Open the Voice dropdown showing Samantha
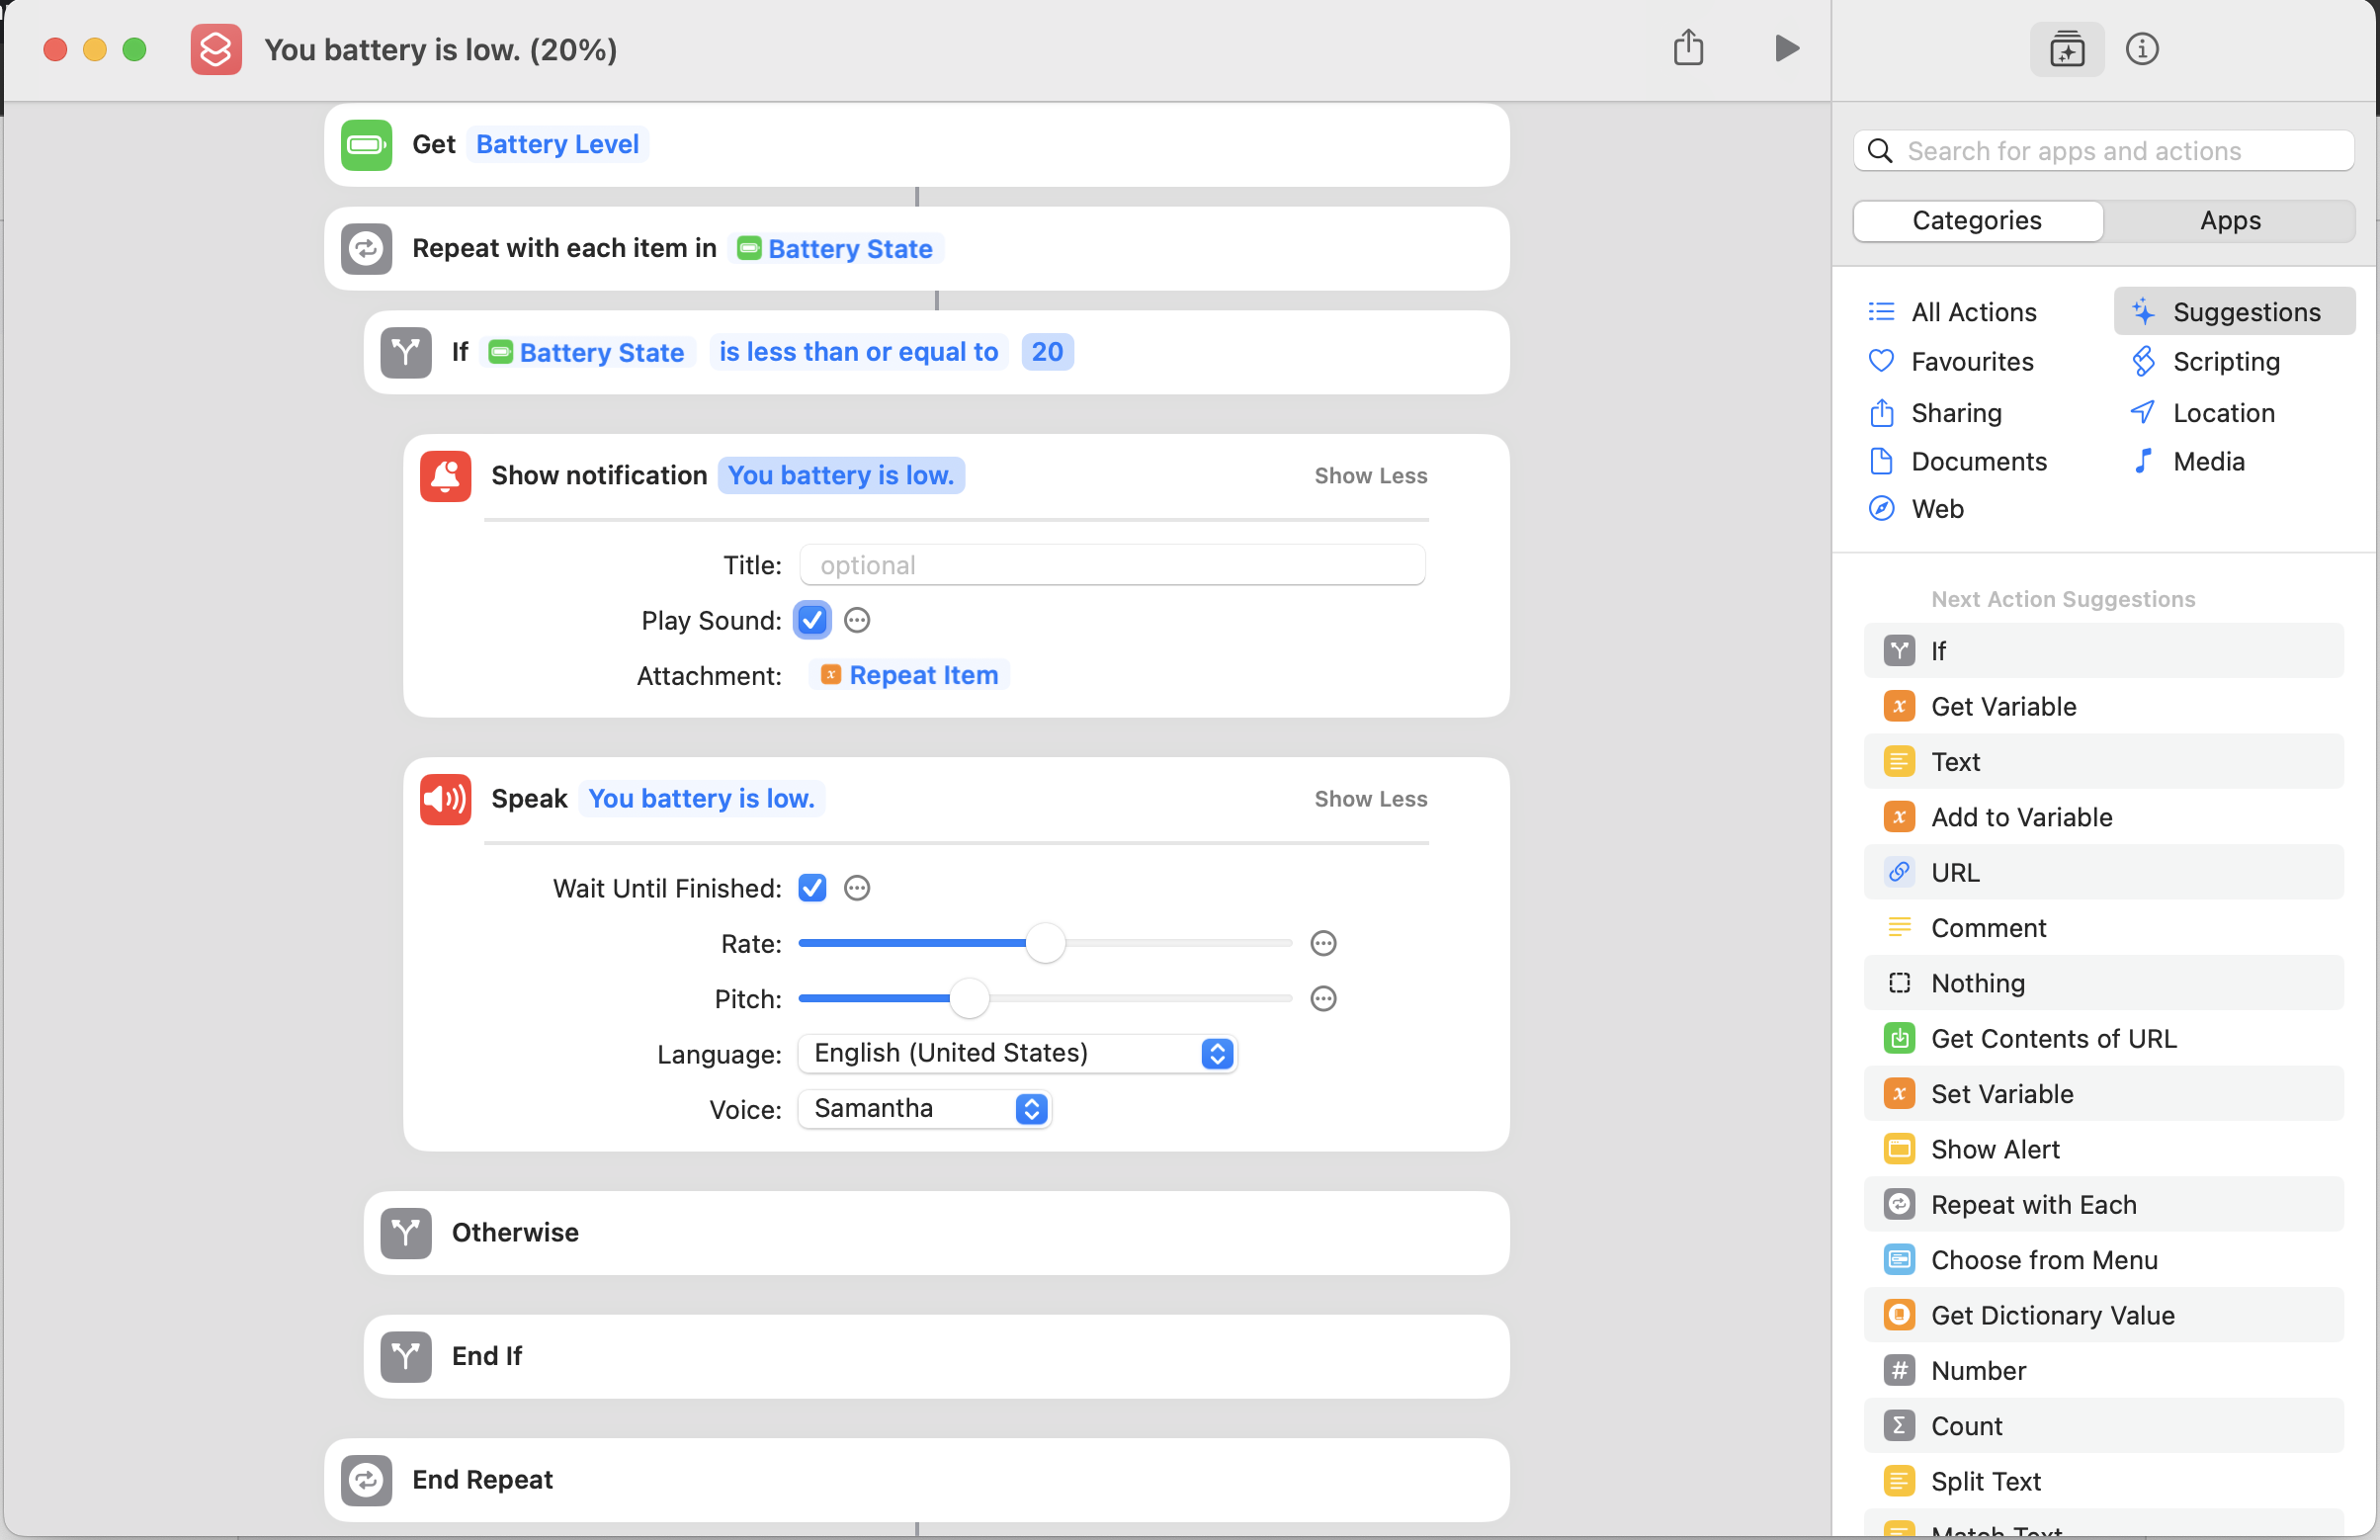Viewport: 2380px width, 1540px height. tap(923, 1108)
